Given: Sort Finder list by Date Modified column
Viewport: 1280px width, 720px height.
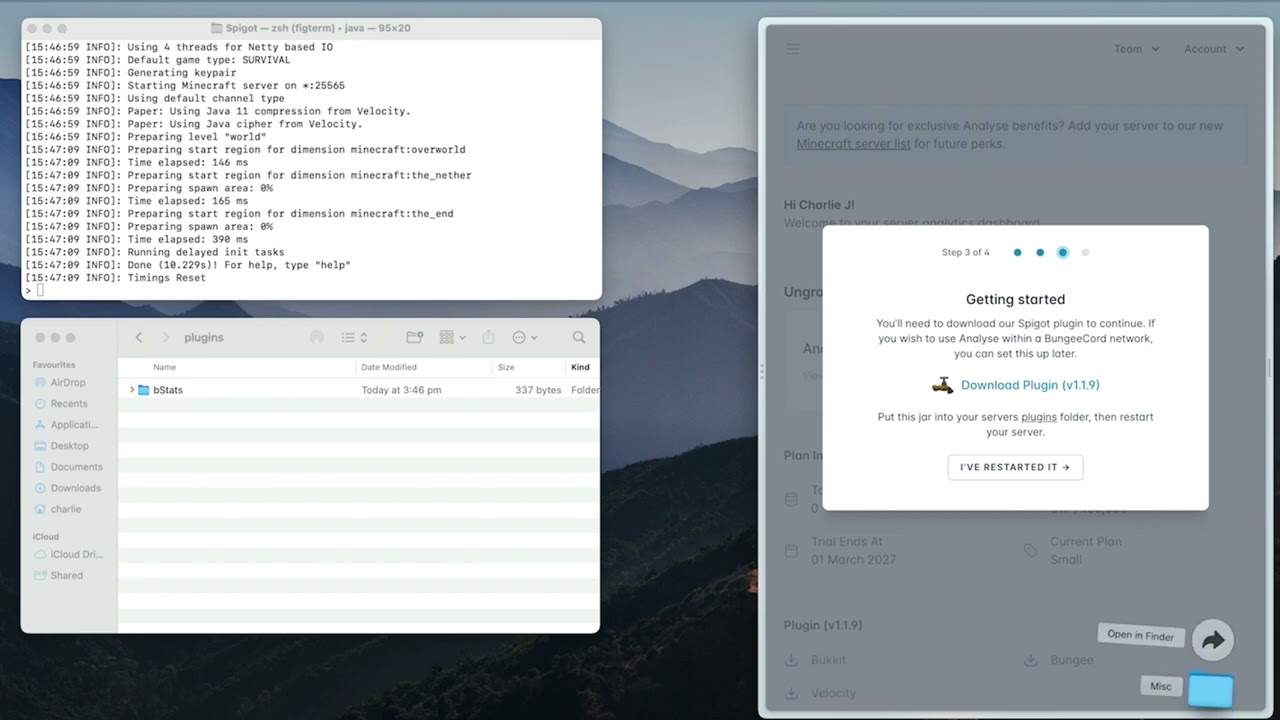Looking at the screenshot, I should pyautogui.click(x=389, y=367).
